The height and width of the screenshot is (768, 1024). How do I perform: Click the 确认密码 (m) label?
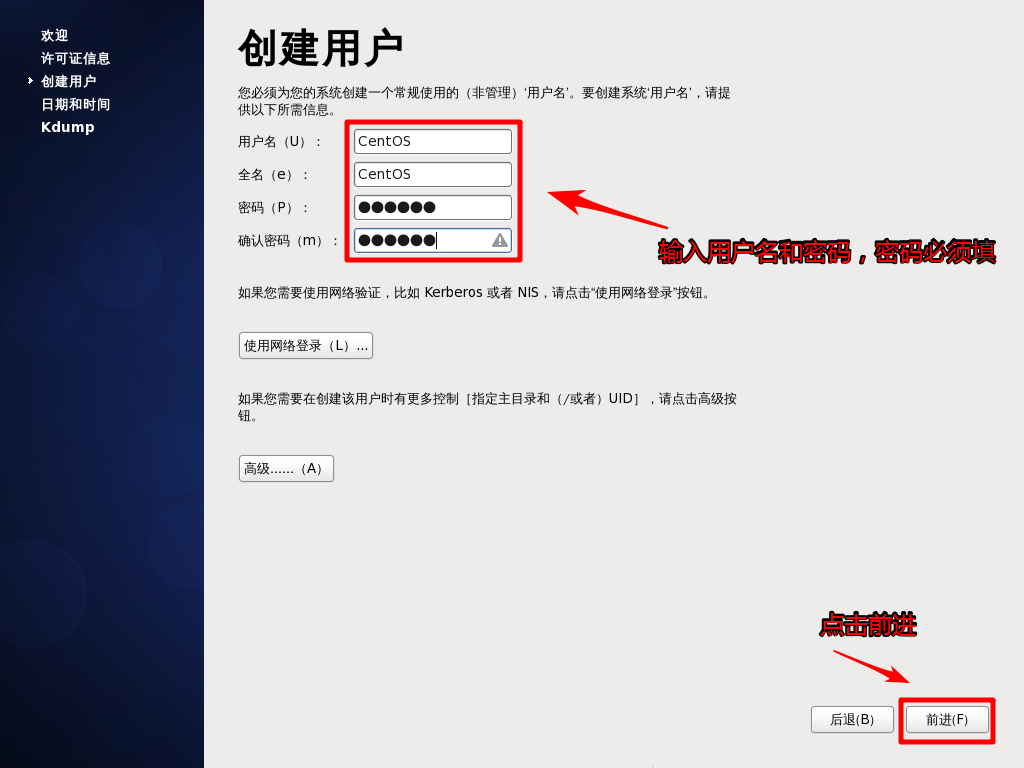287,241
